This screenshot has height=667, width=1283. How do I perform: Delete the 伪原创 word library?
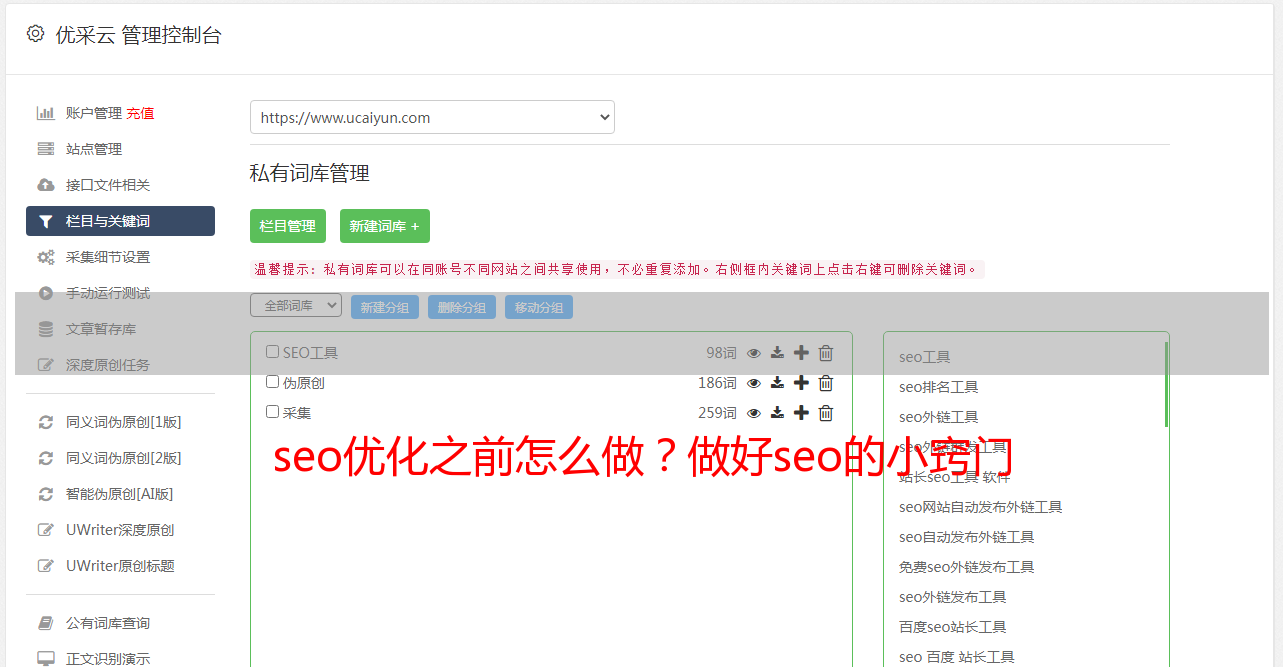[826, 383]
